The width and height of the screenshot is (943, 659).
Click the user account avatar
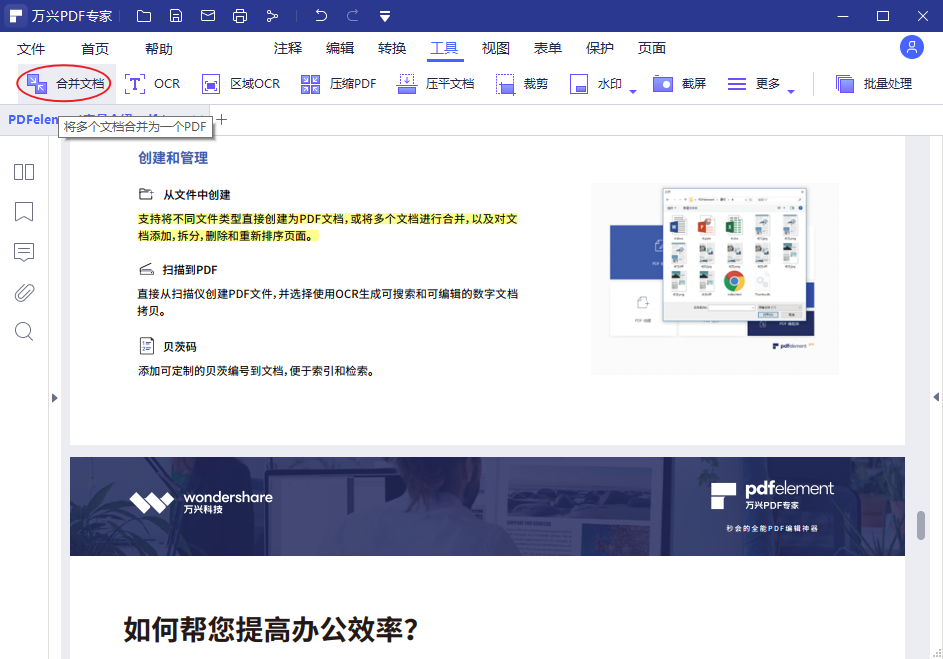tap(911, 47)
